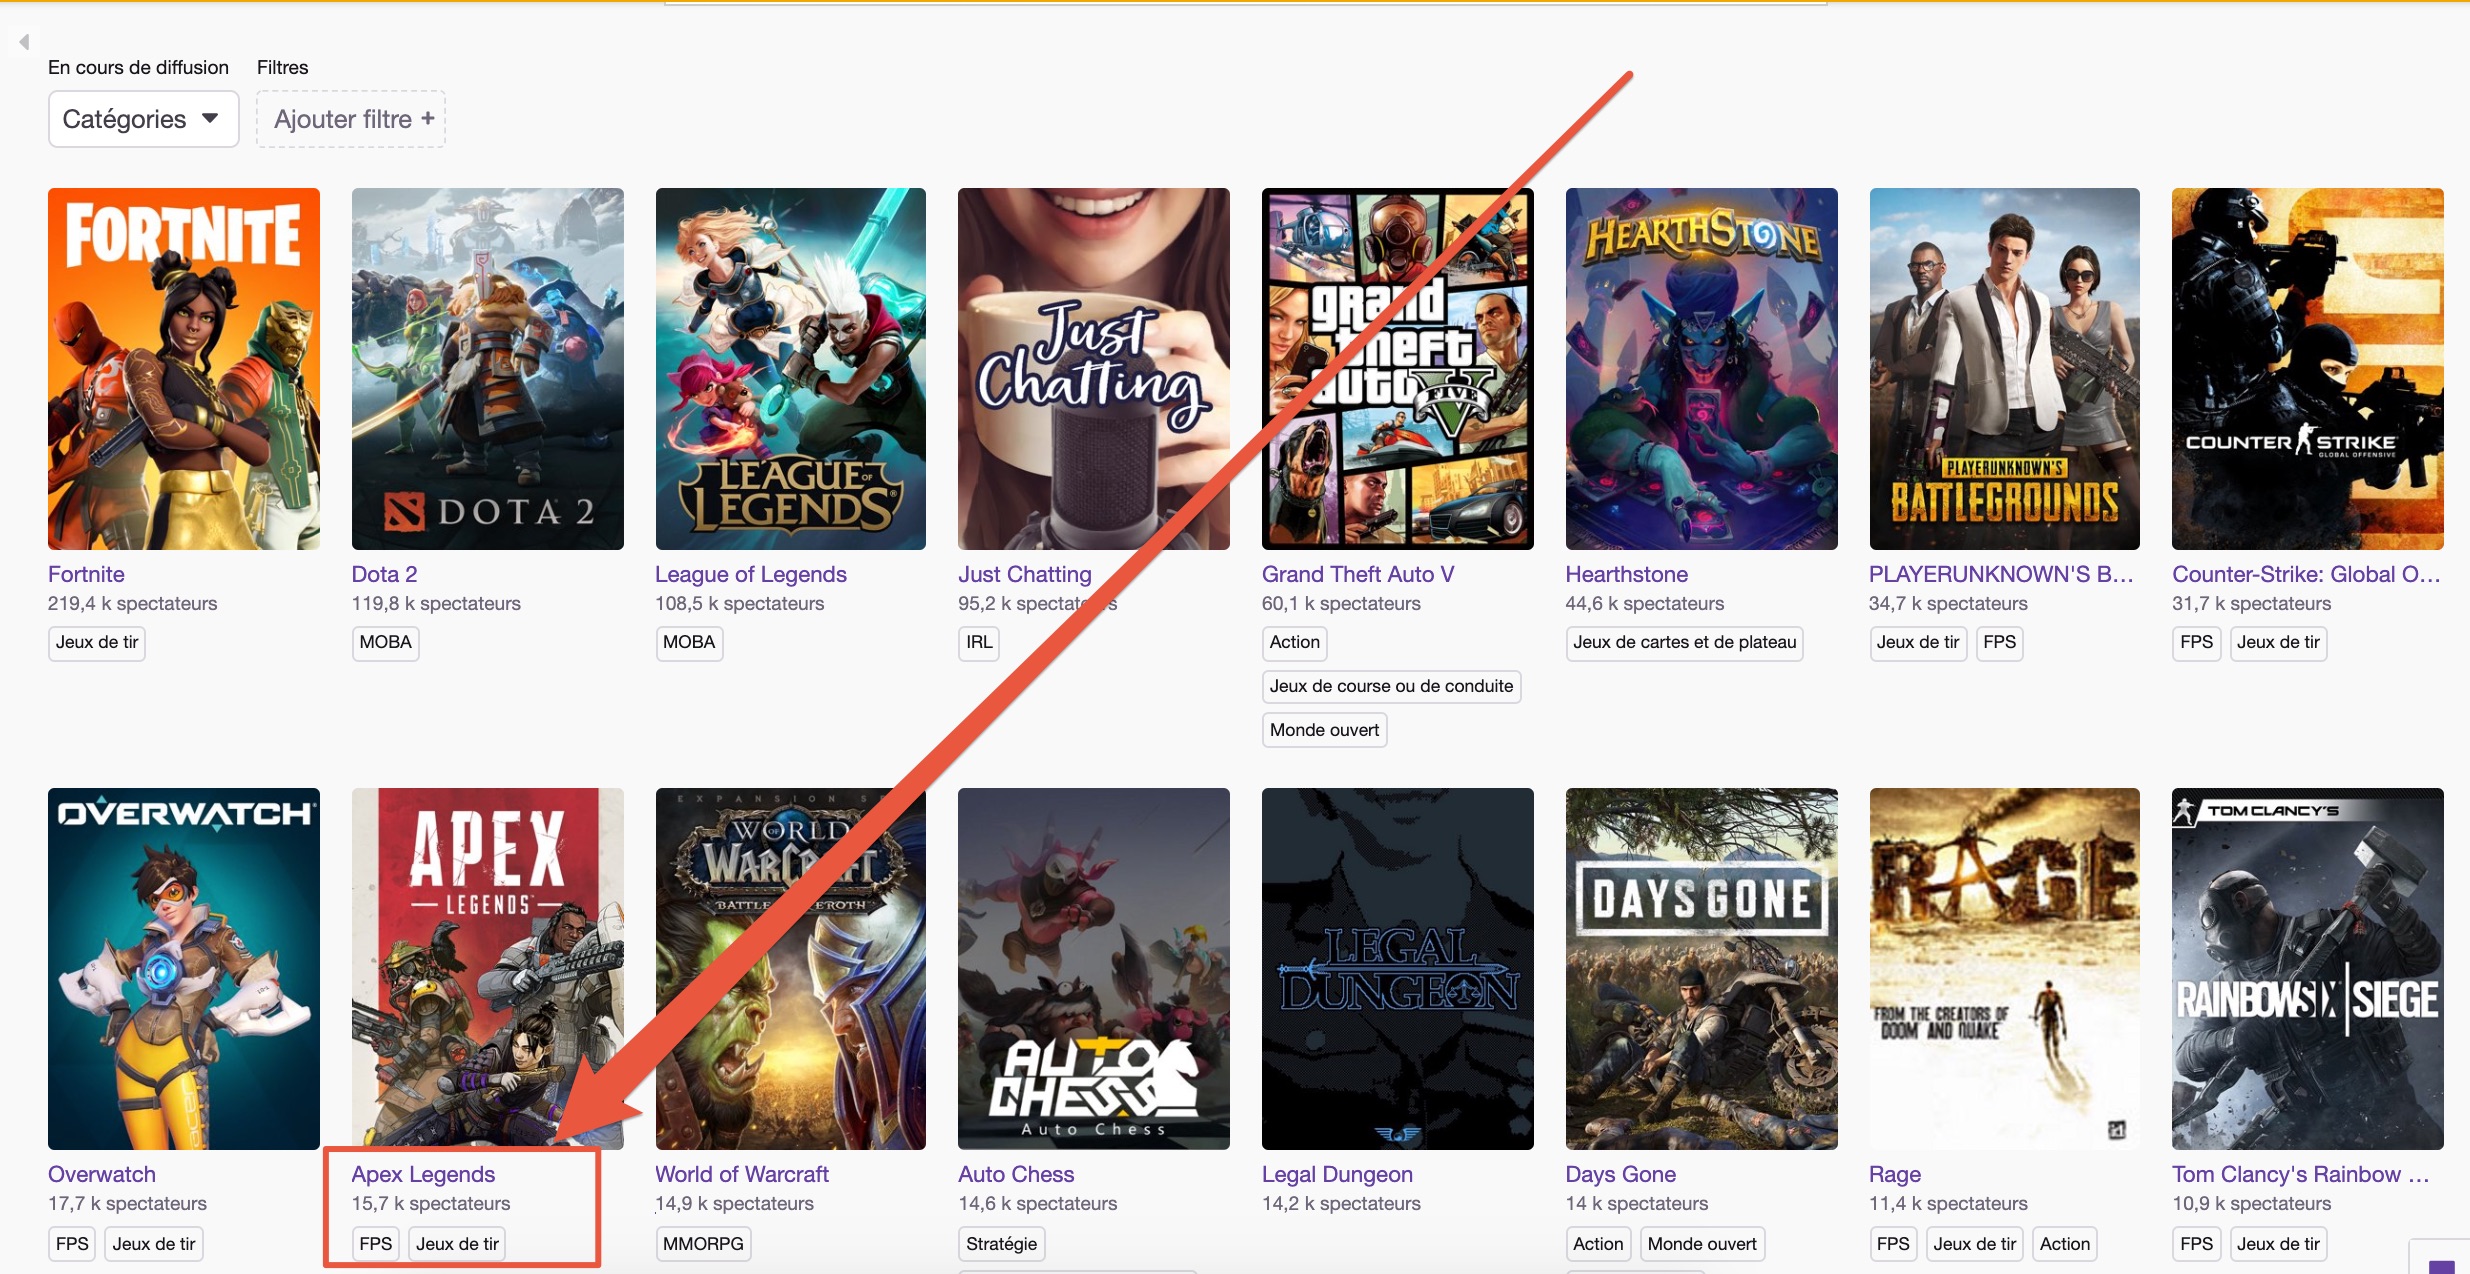
Task: Open the PLAYERUNKNOWN'S Battlegrounds cover
Action: pyautogui.click(x=2005, y=369)
